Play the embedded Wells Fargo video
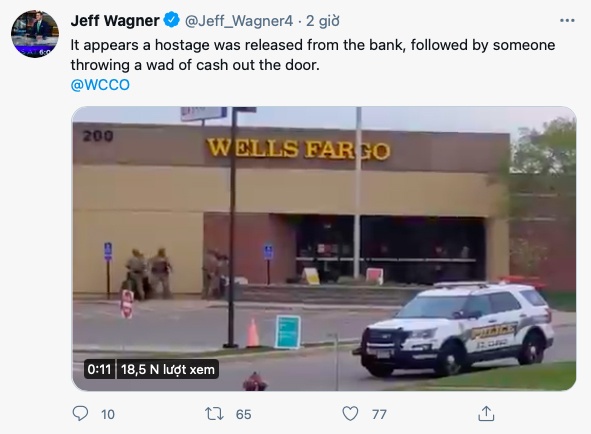Image resolution: width=591 pixels, height=434 pixels. pos(324,248)
